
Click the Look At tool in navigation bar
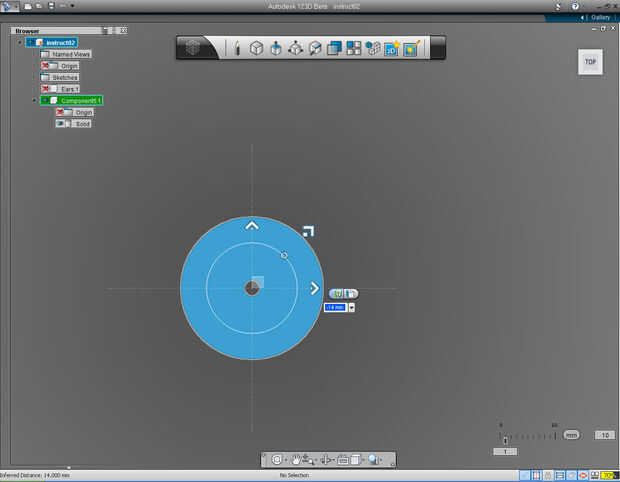point(325,459)
